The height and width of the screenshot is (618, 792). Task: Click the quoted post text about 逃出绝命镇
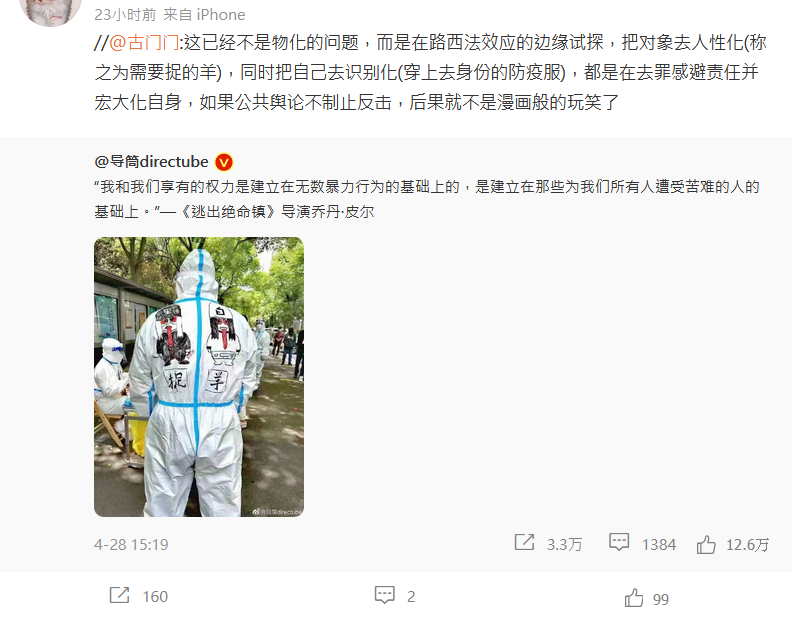point(427,199)
